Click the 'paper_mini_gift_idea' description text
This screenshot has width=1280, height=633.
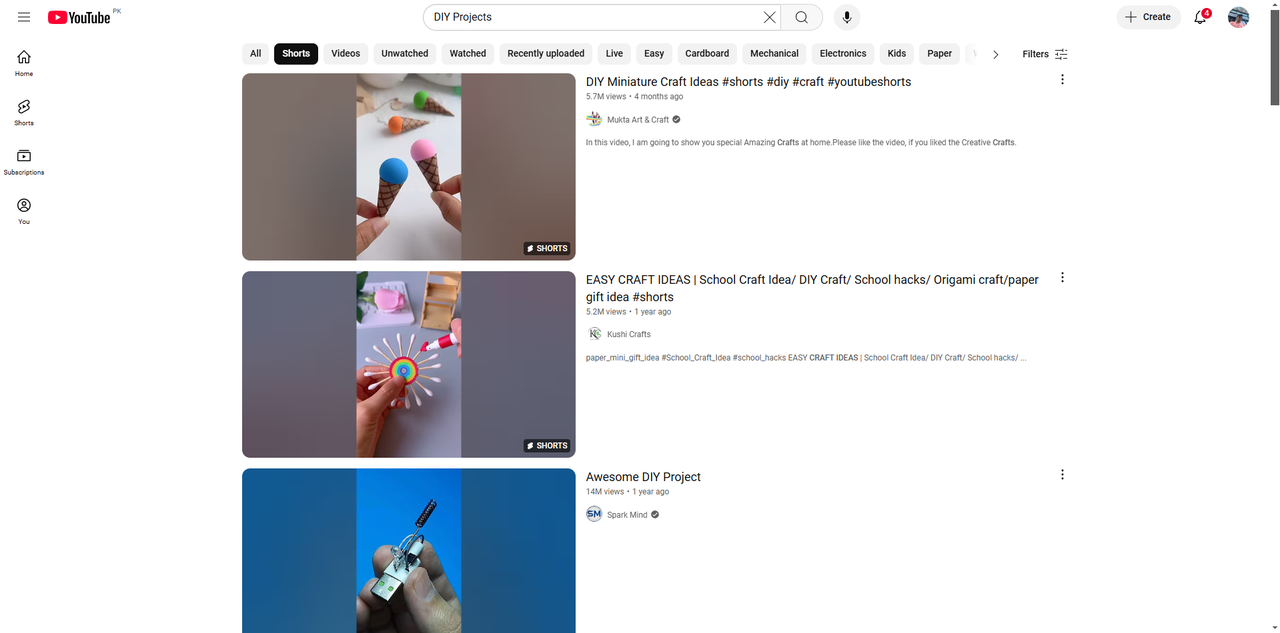coord(806,358)
